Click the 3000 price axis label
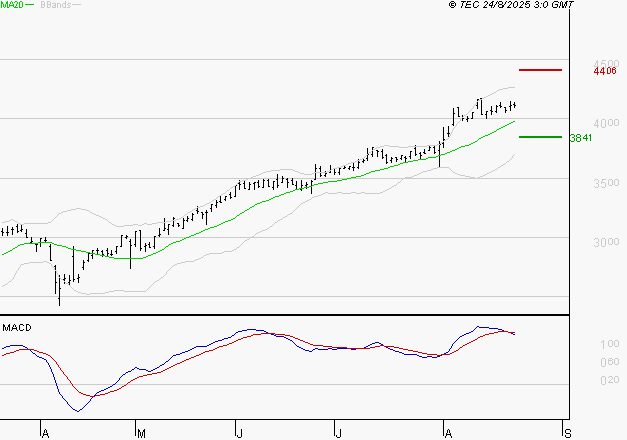Image resolution: width=627 pixels, height=440 pixels. (606, 242)
